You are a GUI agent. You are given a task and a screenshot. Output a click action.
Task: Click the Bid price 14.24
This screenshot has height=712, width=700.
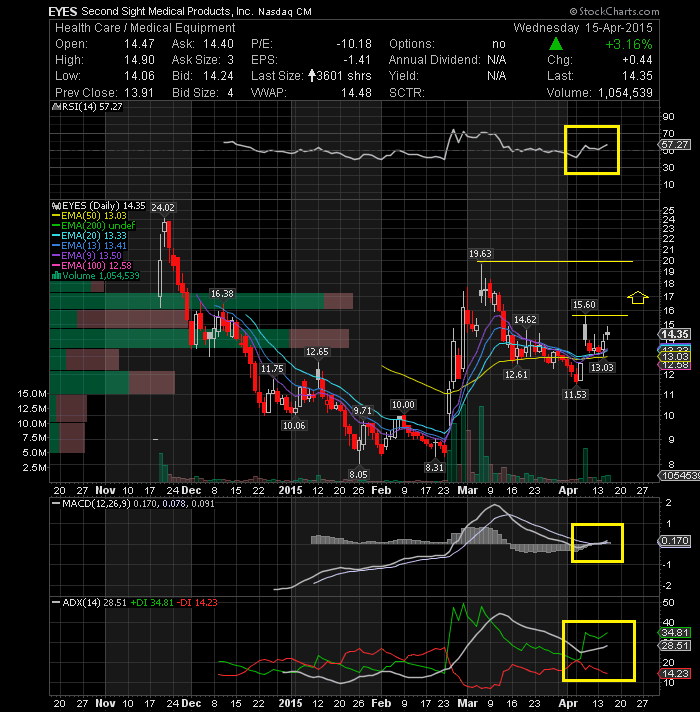(x=218, y=76)
